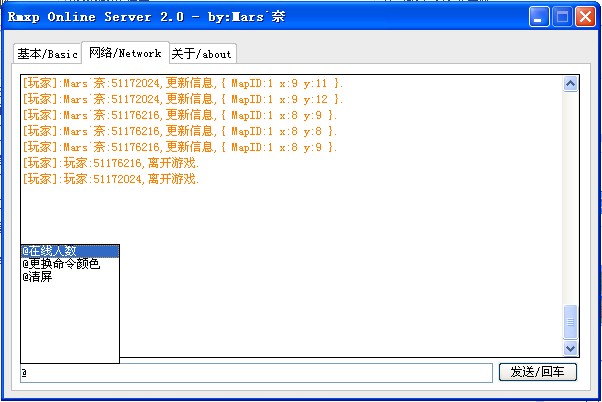Image resolution: width=602 pixels, height=402 pixels.
Task: Open the 关于/about tab
Action: (x=202, y=54)
